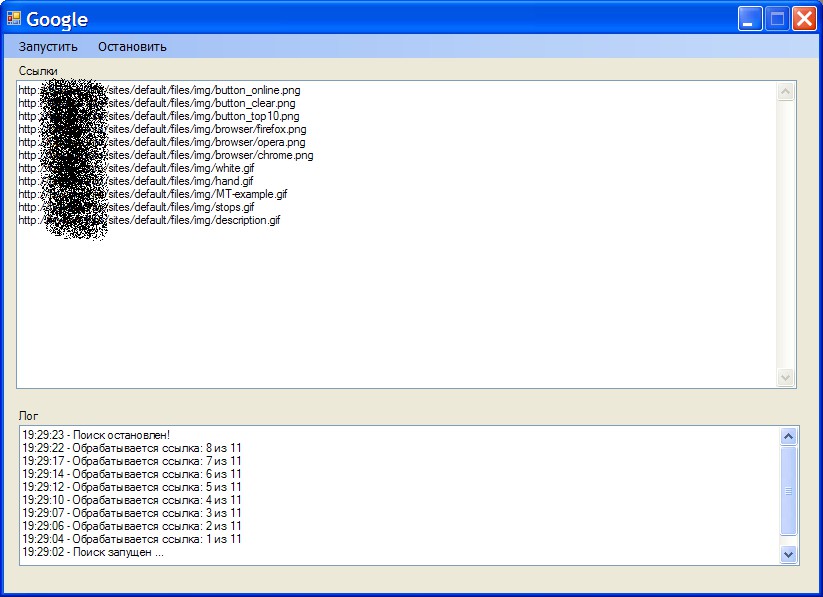The height and width of the screenshot is (597, 823).
Task: Click log entry 'ссылка: 8 из 11'
Action: 132,448
